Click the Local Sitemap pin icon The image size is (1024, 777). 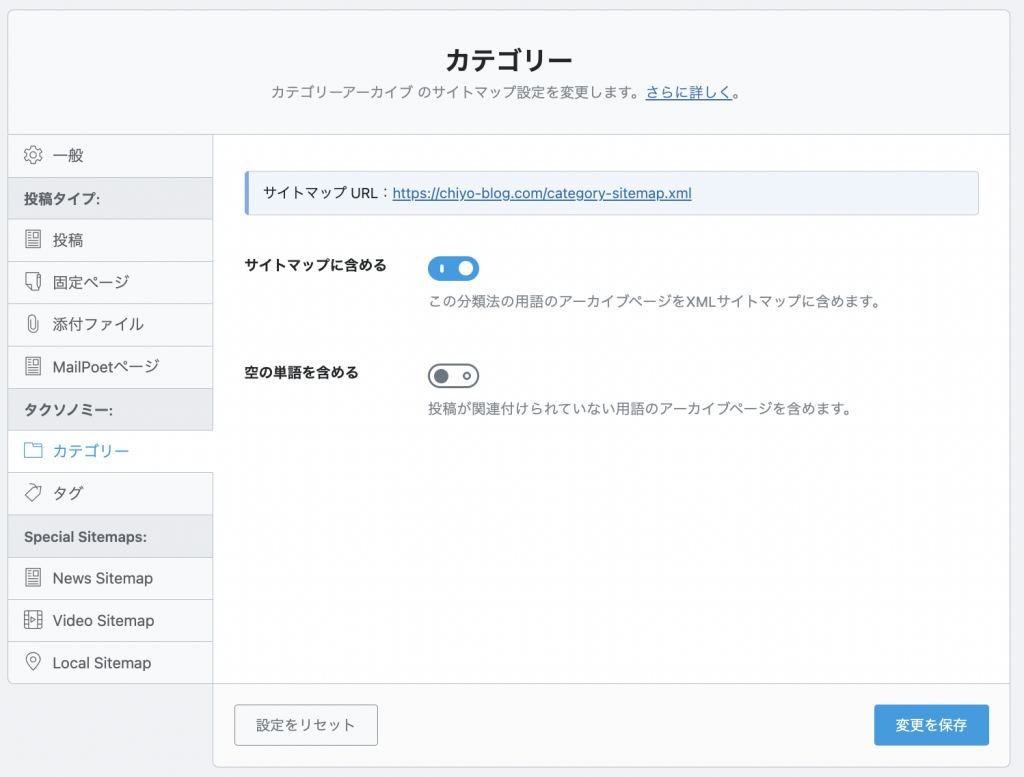click(x=33, y=662)
